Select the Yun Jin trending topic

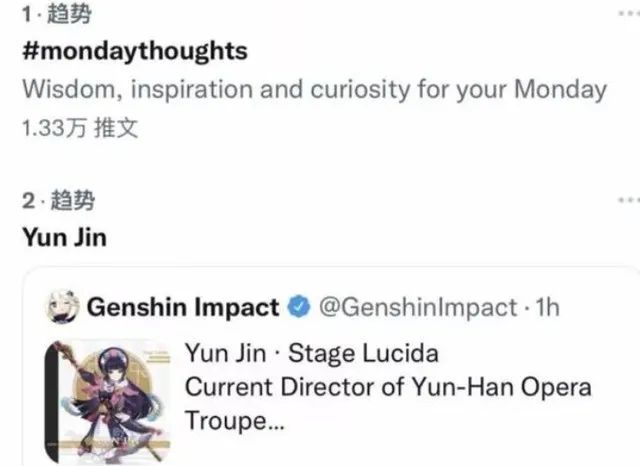click(x=63, y=238)
